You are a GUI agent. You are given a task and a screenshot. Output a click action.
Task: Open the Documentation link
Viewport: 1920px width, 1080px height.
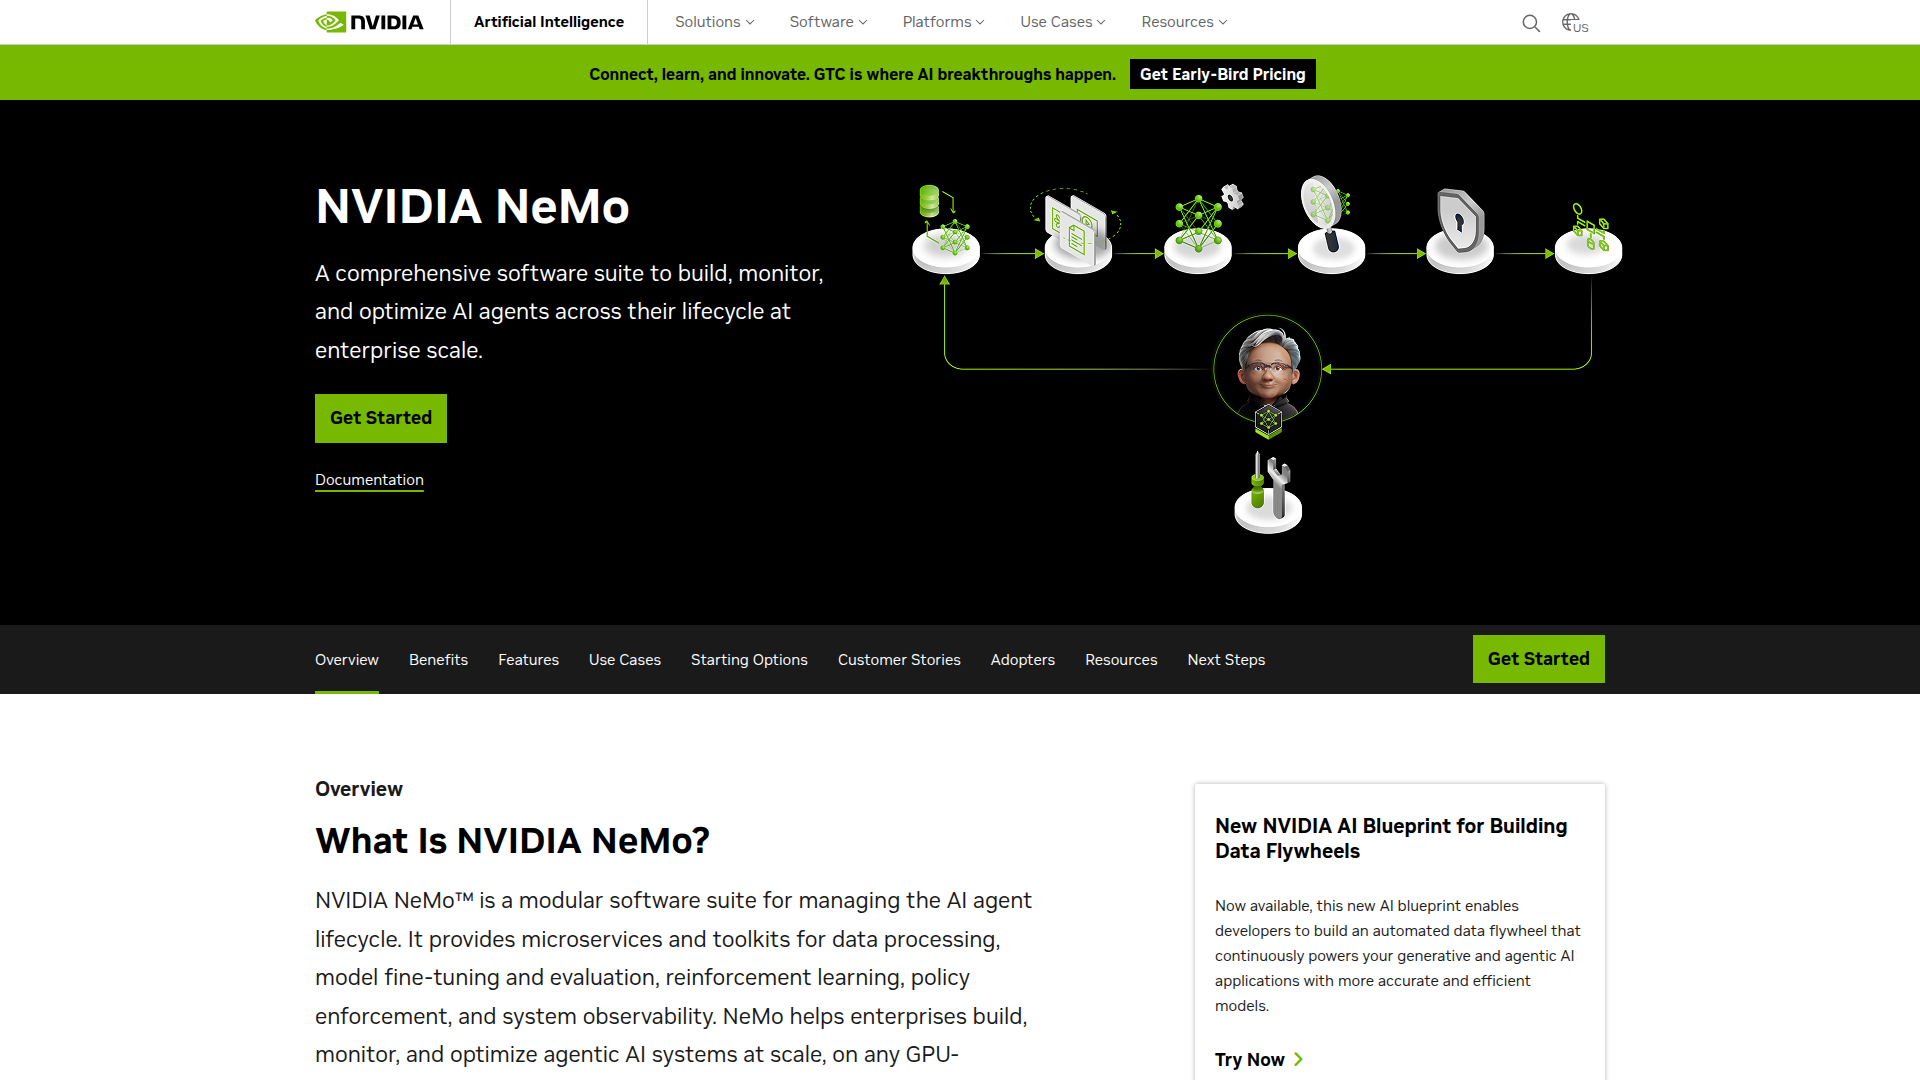click(x=369, y=480)
